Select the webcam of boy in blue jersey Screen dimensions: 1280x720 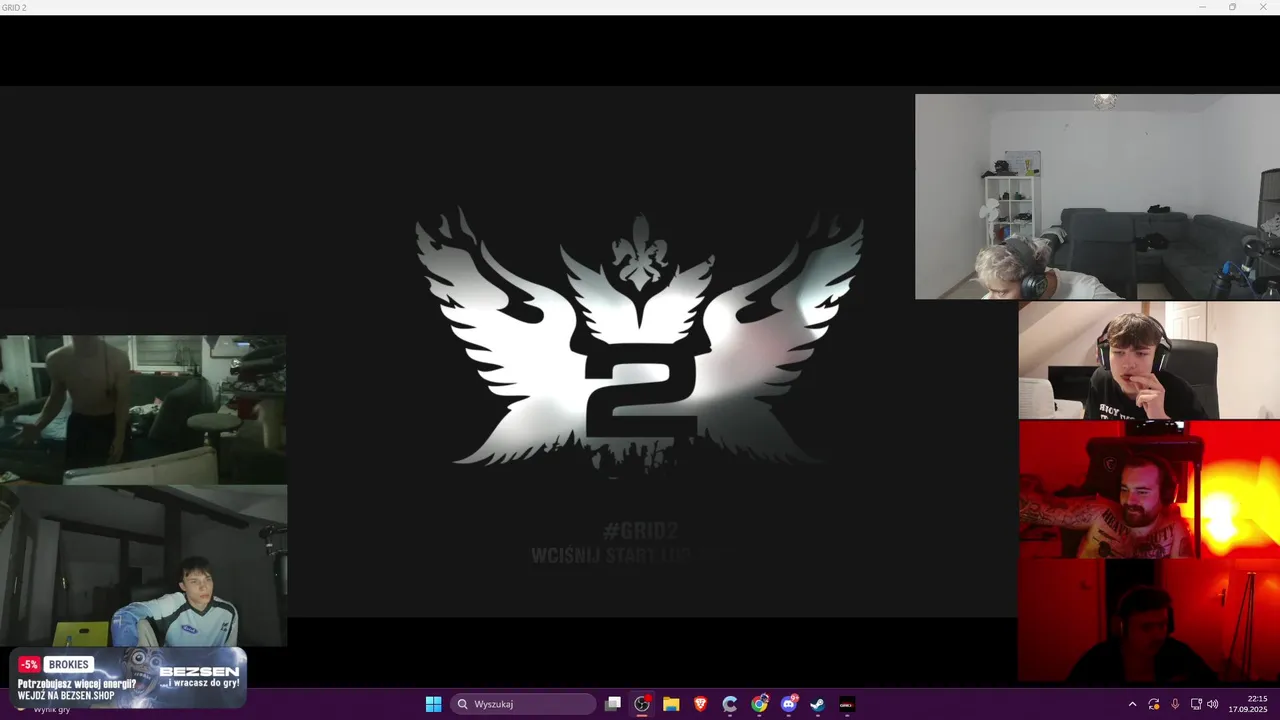[143, 566]
